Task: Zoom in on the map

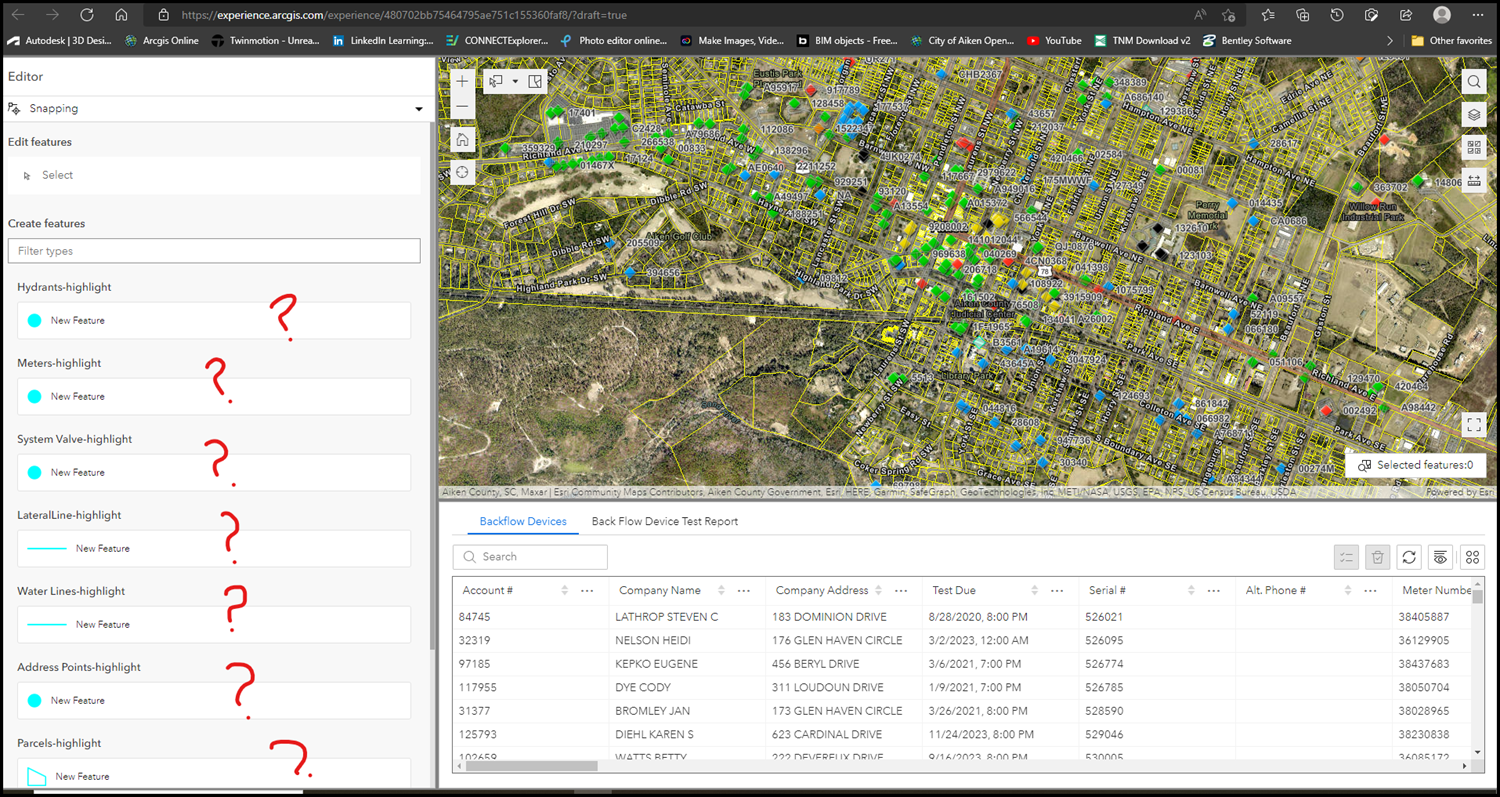Action: (x=462, y=81)
